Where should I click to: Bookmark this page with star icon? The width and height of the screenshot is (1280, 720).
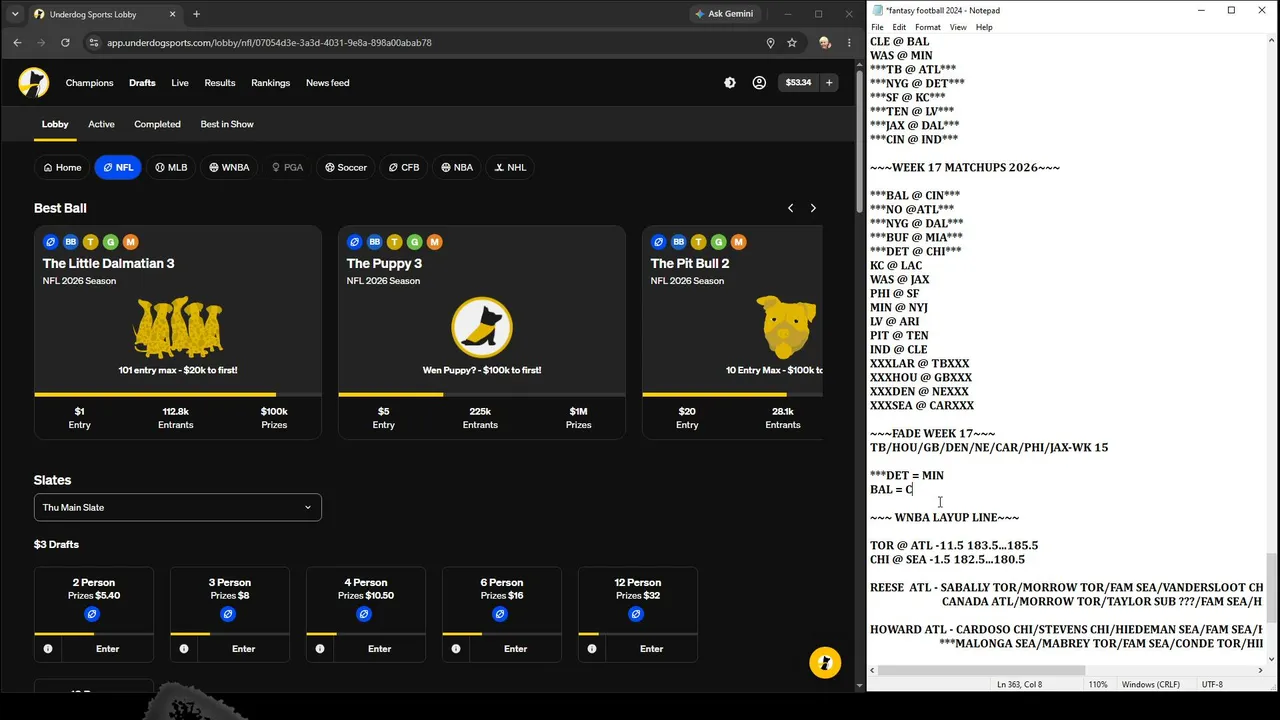click(x=792, y=43)
